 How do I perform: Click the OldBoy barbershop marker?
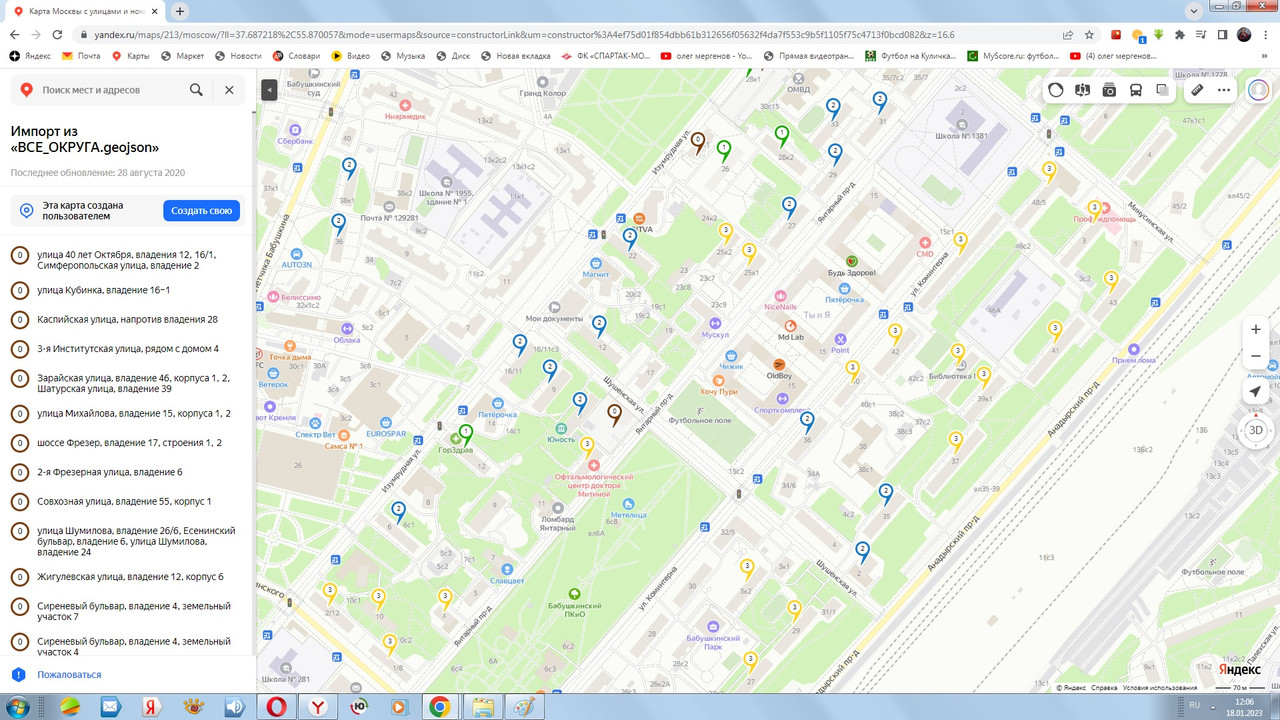tap(779, 364)
